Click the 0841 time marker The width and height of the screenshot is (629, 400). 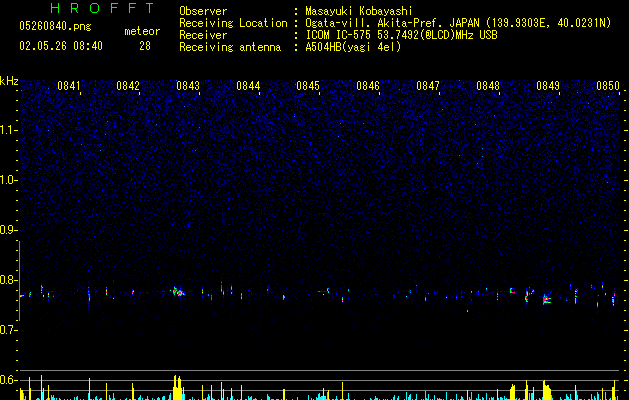coord(69,86)
